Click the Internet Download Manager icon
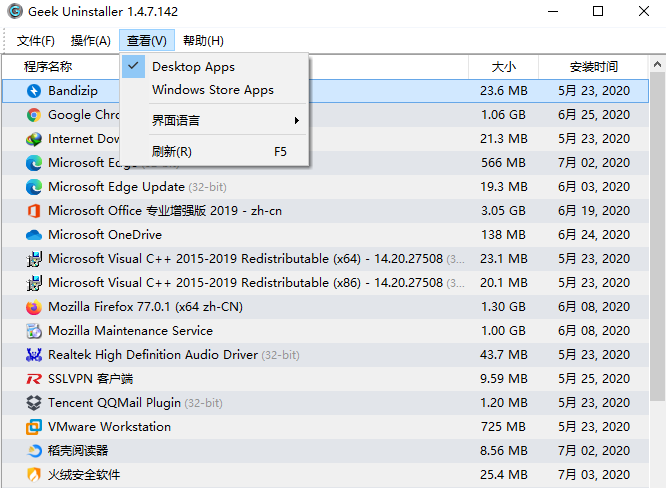This screenshot has height=488, width=666. click(x=34, y=139)
